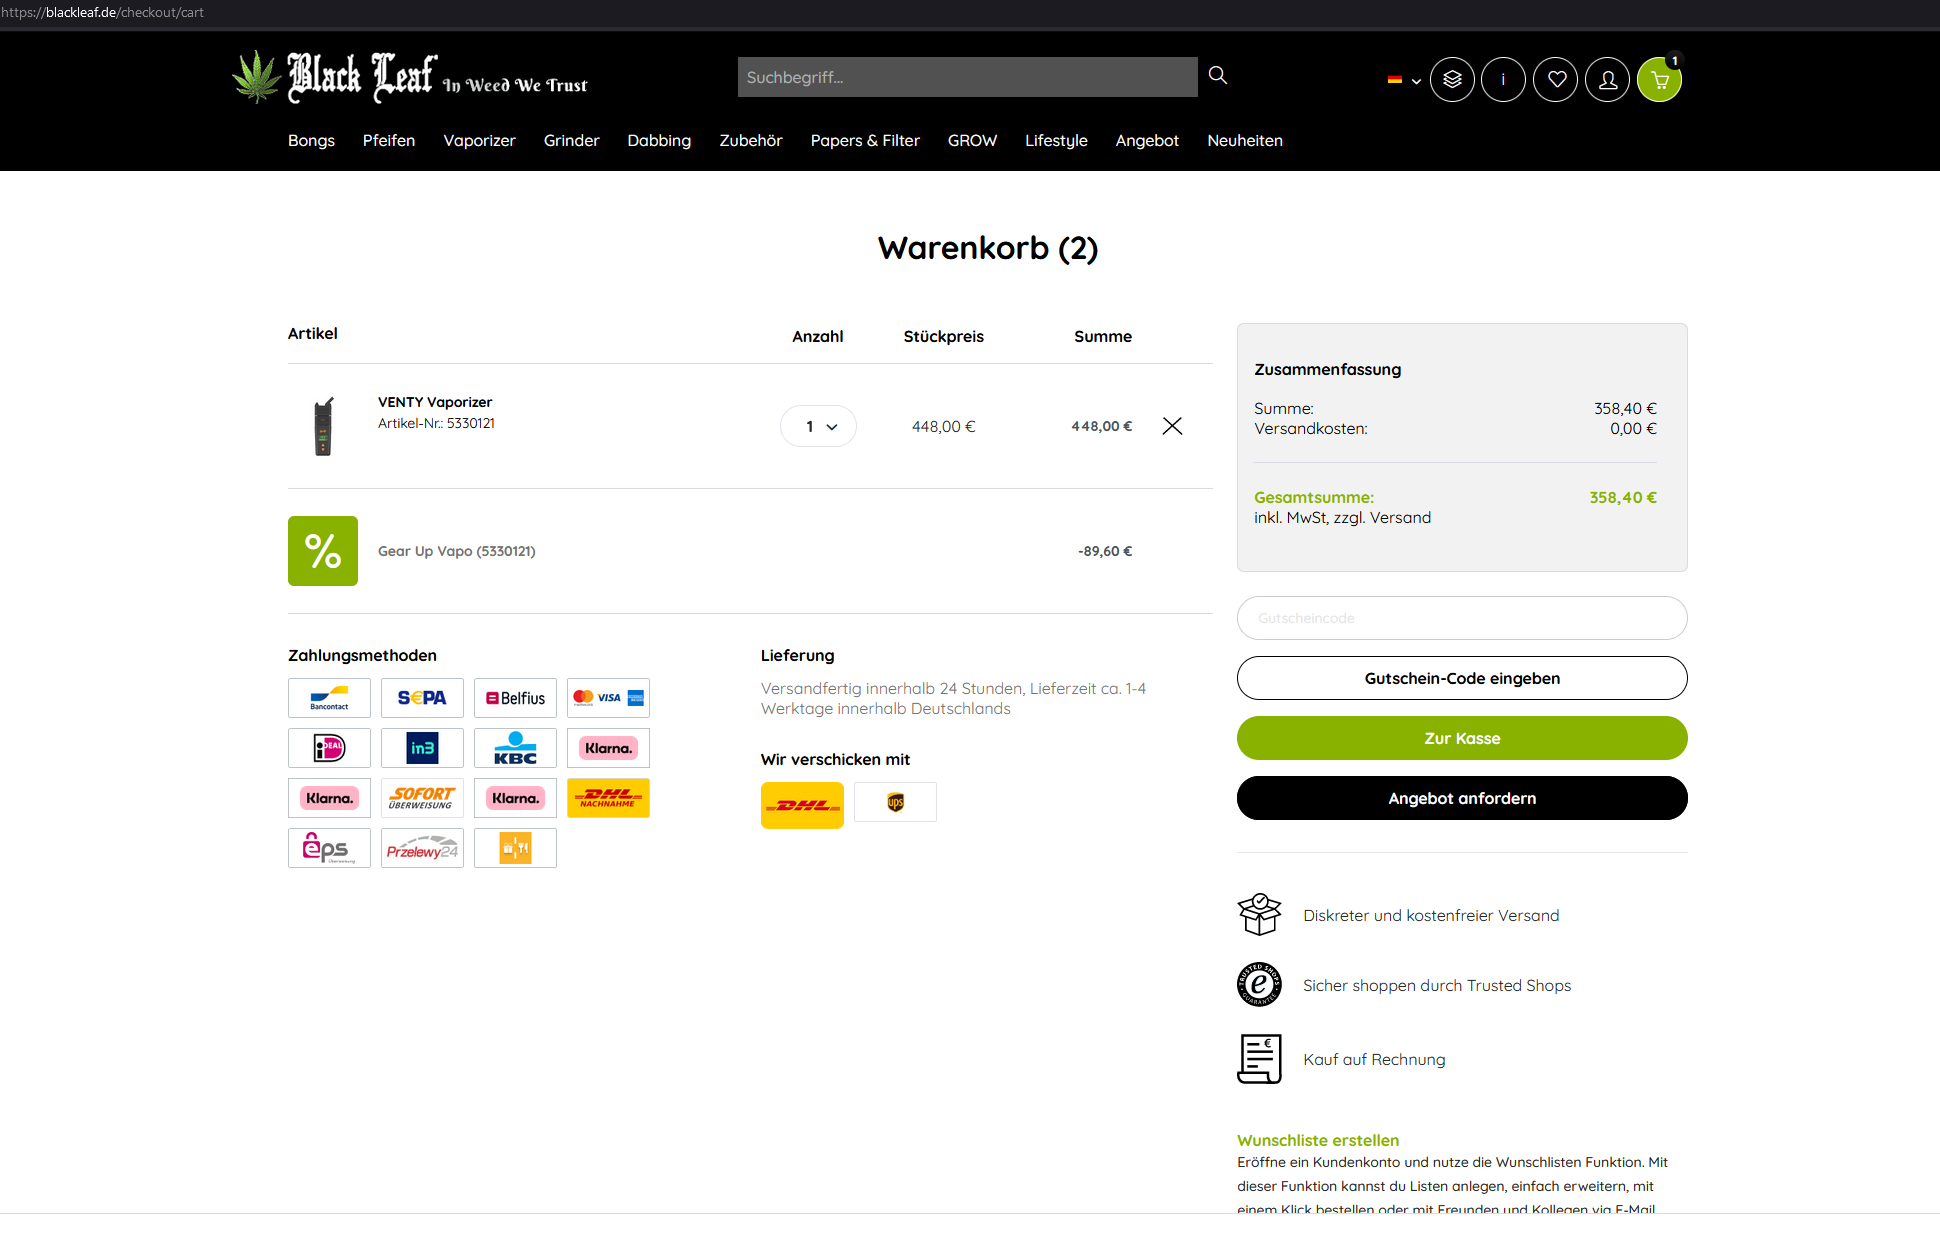Open the user account icon
1940x1236 pixels.
coord(1607,80)
